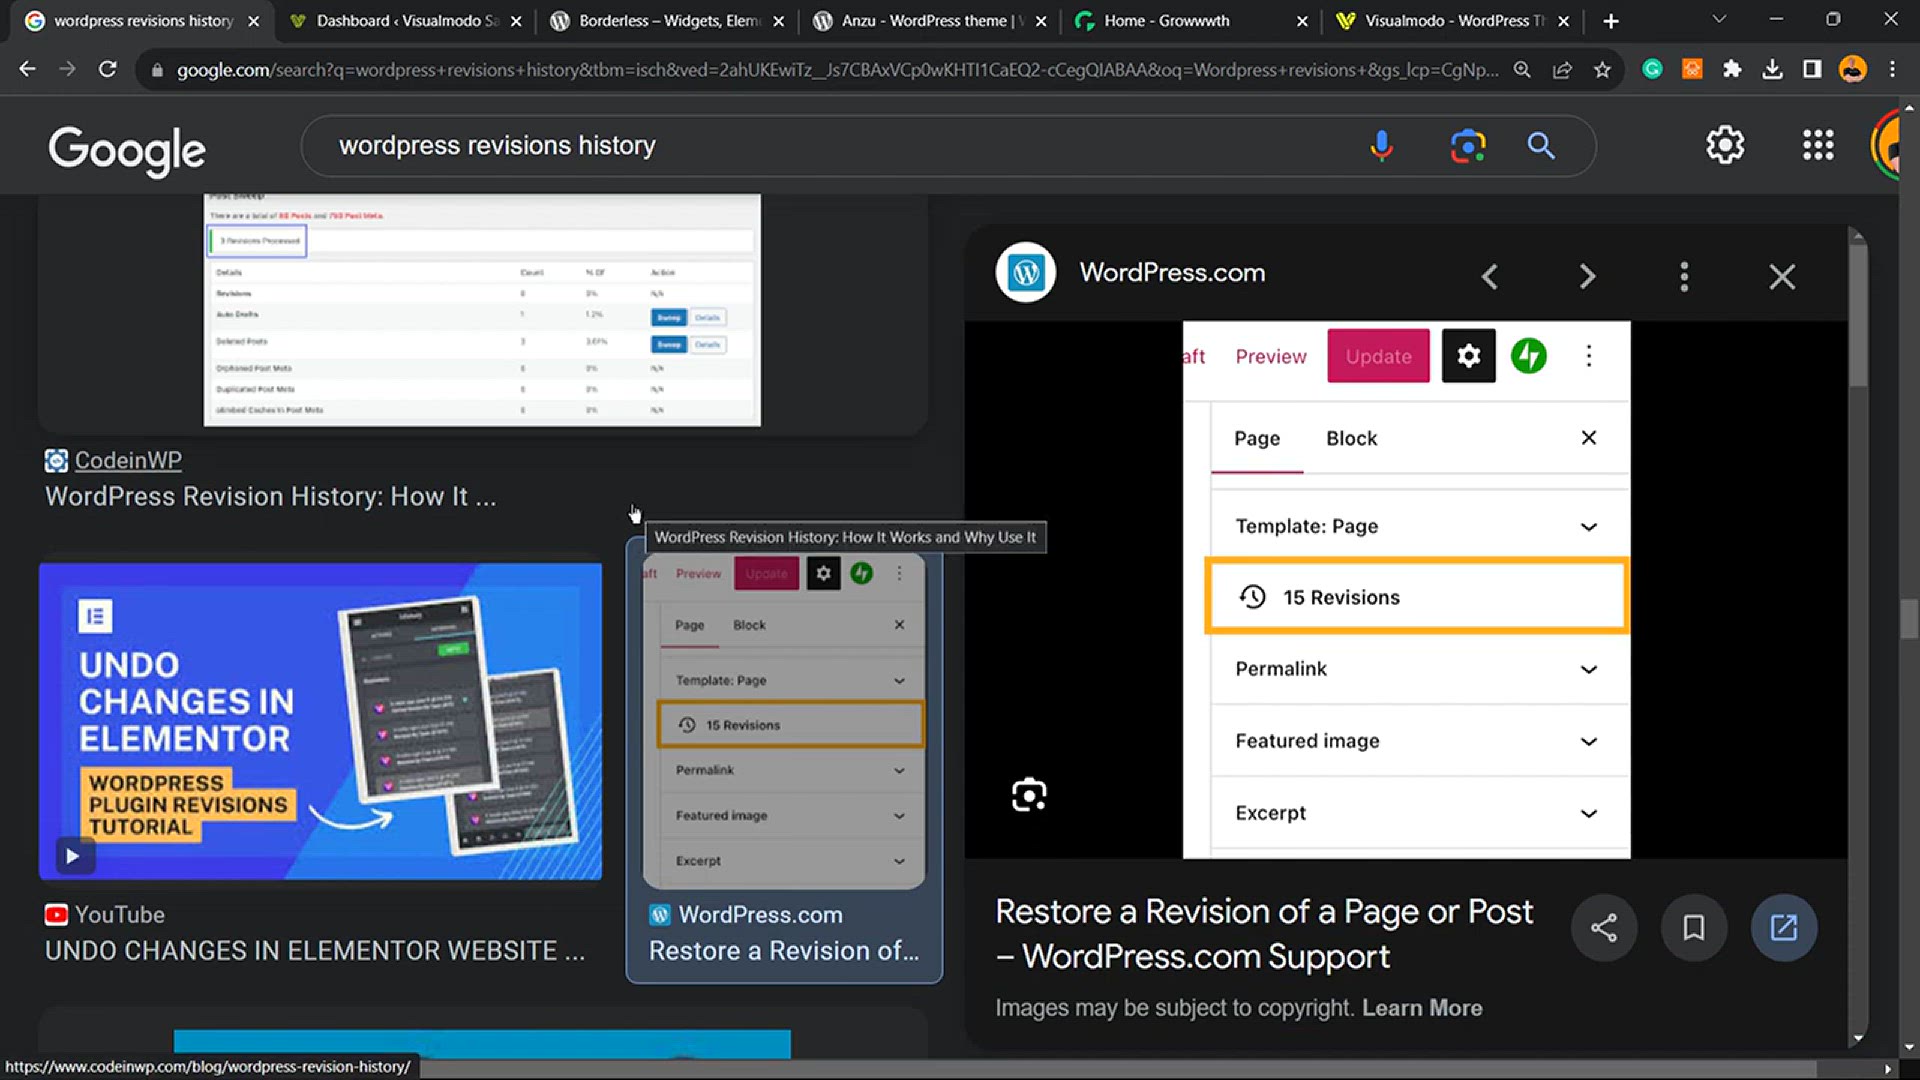Click the site info lock icon
Screen dimensions: 1920x1080
coord(157,70)
